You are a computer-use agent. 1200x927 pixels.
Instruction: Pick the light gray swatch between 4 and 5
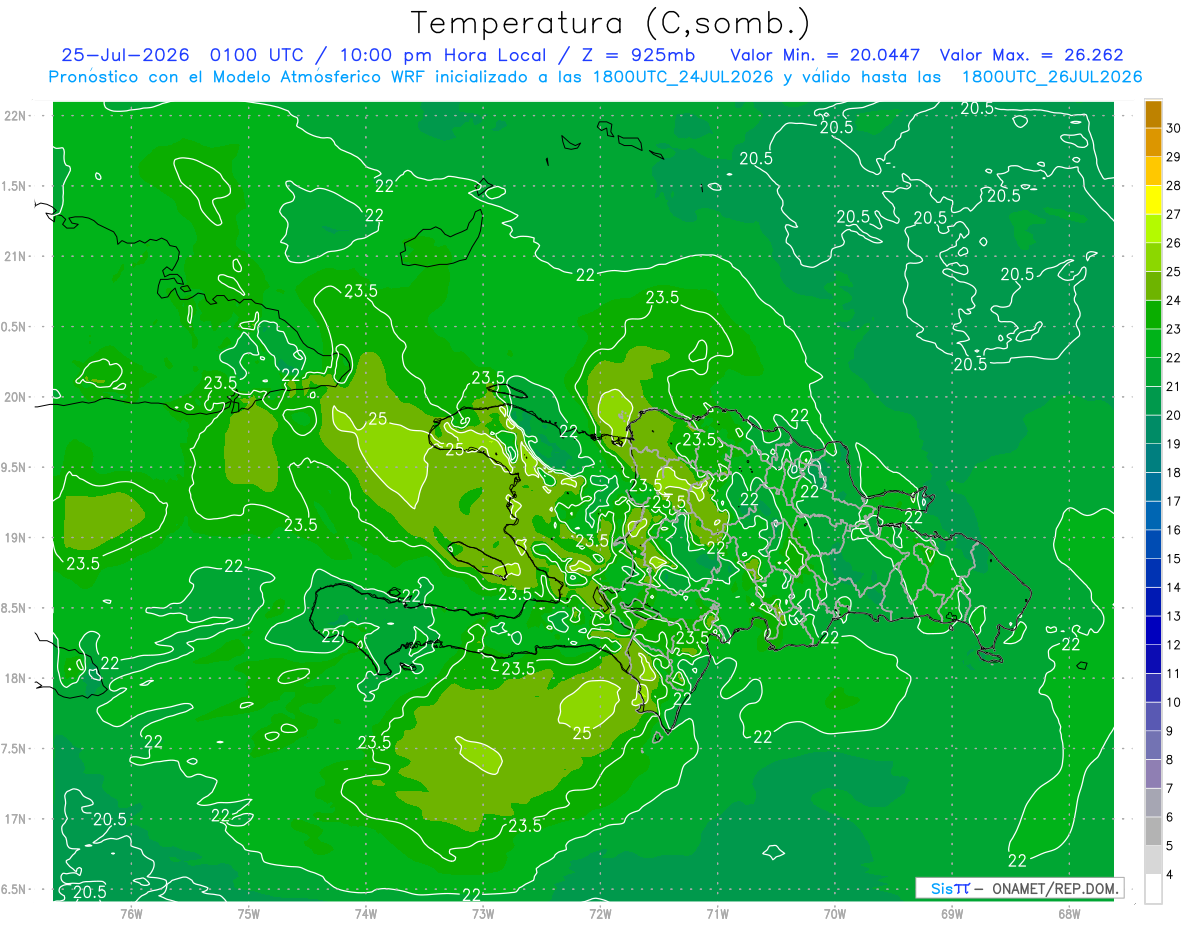pos(1153,860)
